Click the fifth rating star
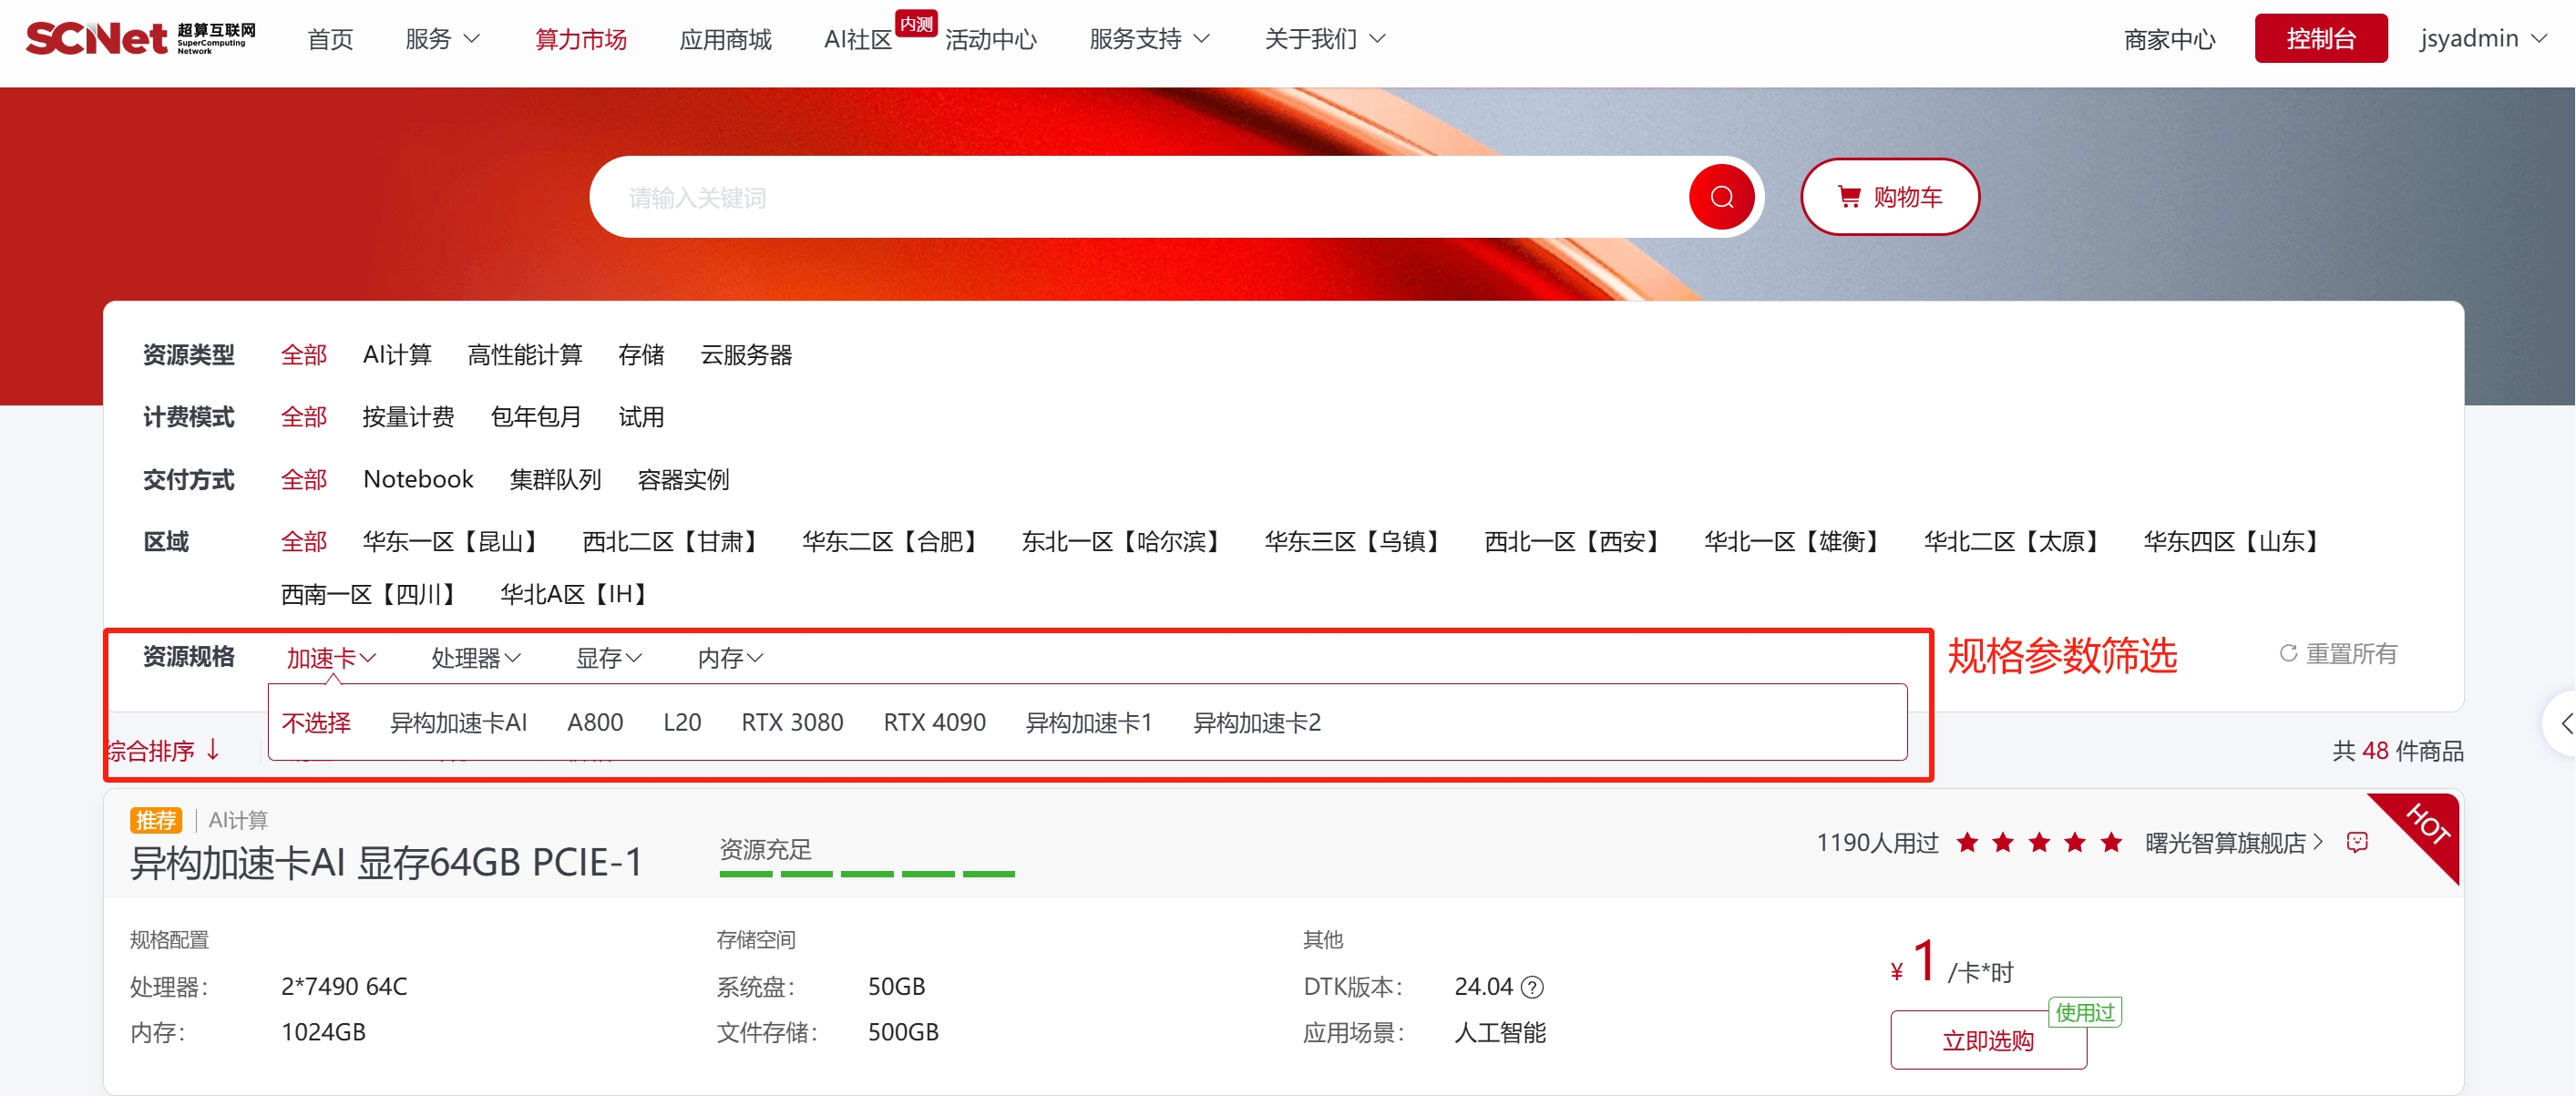This screenshot has width=2576, height=1096. tap(2111, 843)
